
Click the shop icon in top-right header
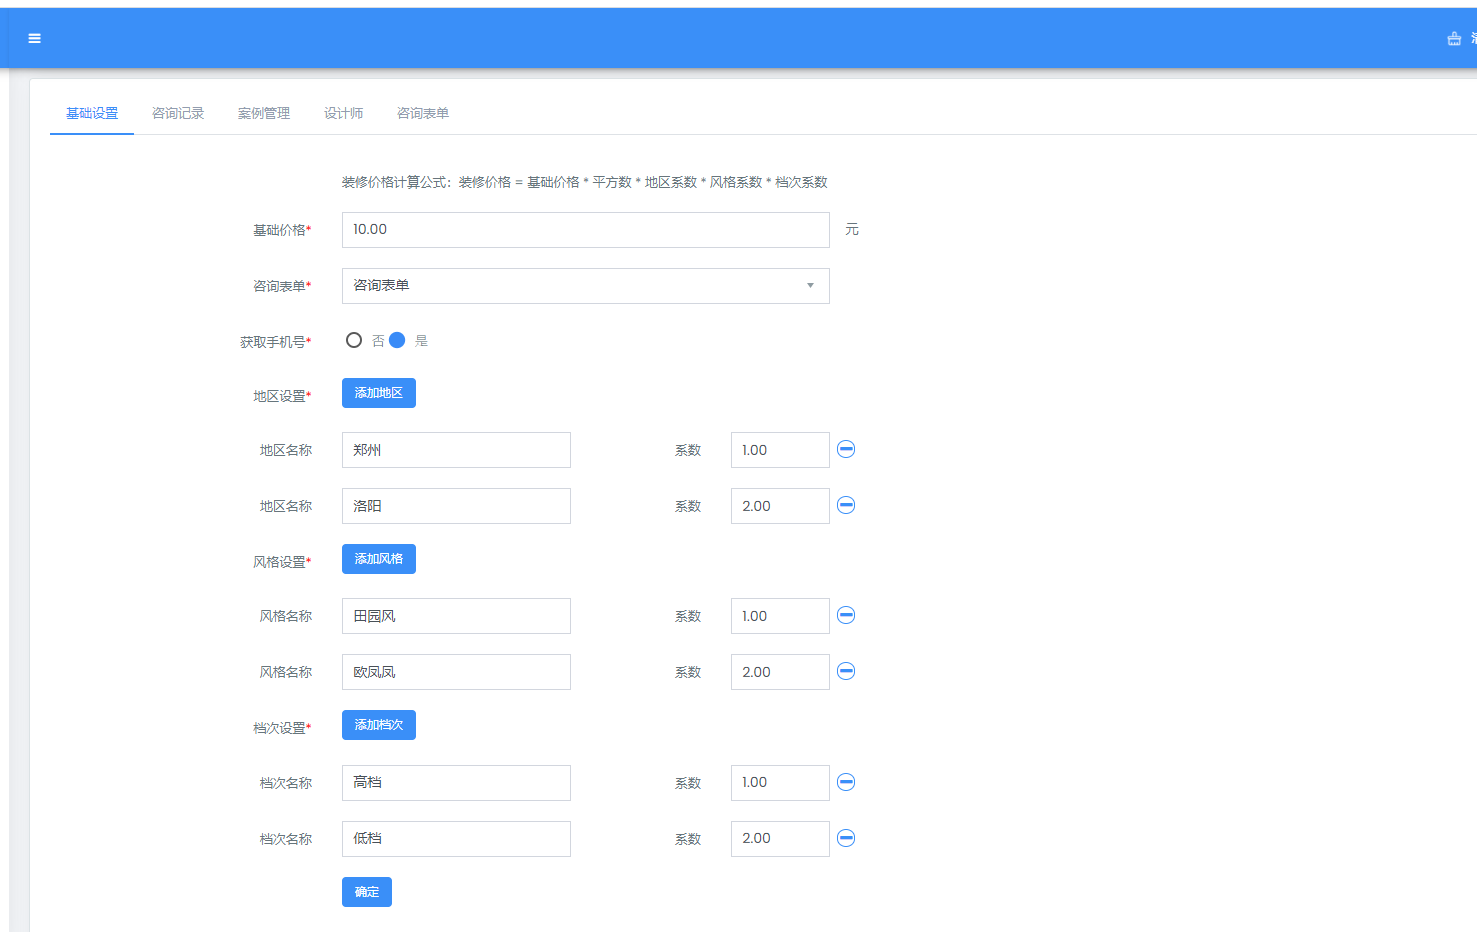point(1454,39)
